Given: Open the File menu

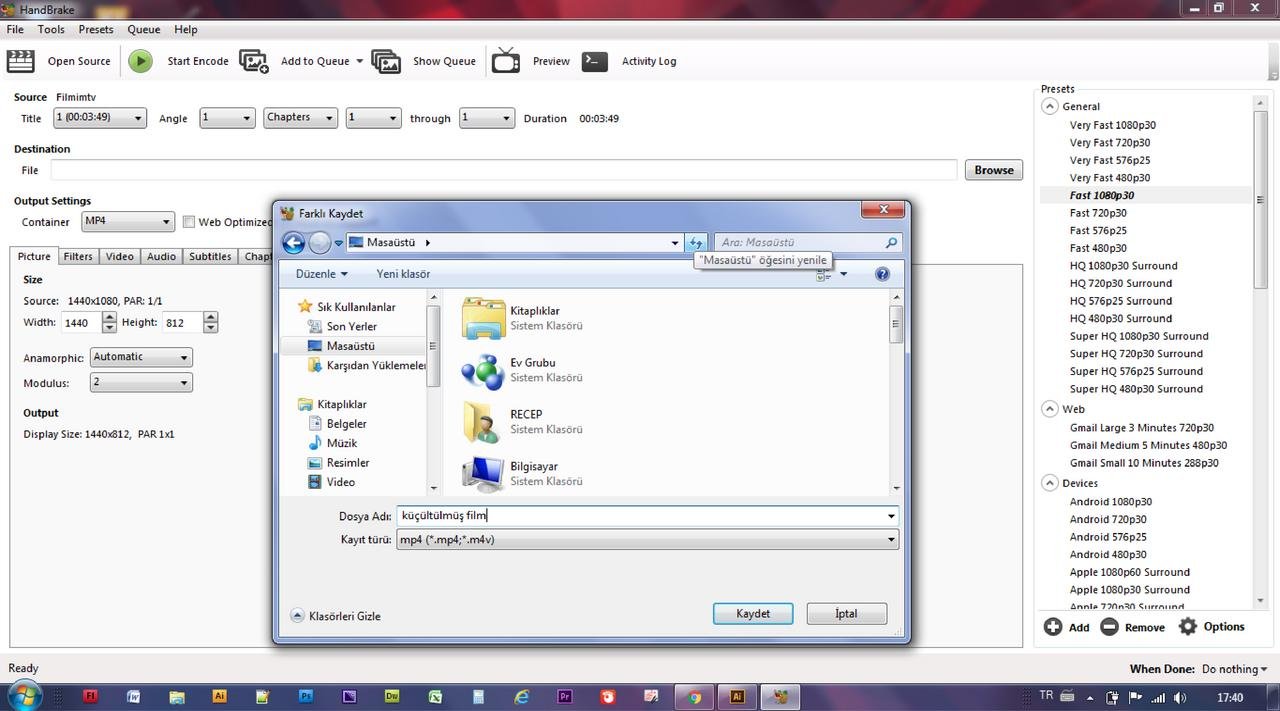Looking at the screenshot, I should pos(15,29).
